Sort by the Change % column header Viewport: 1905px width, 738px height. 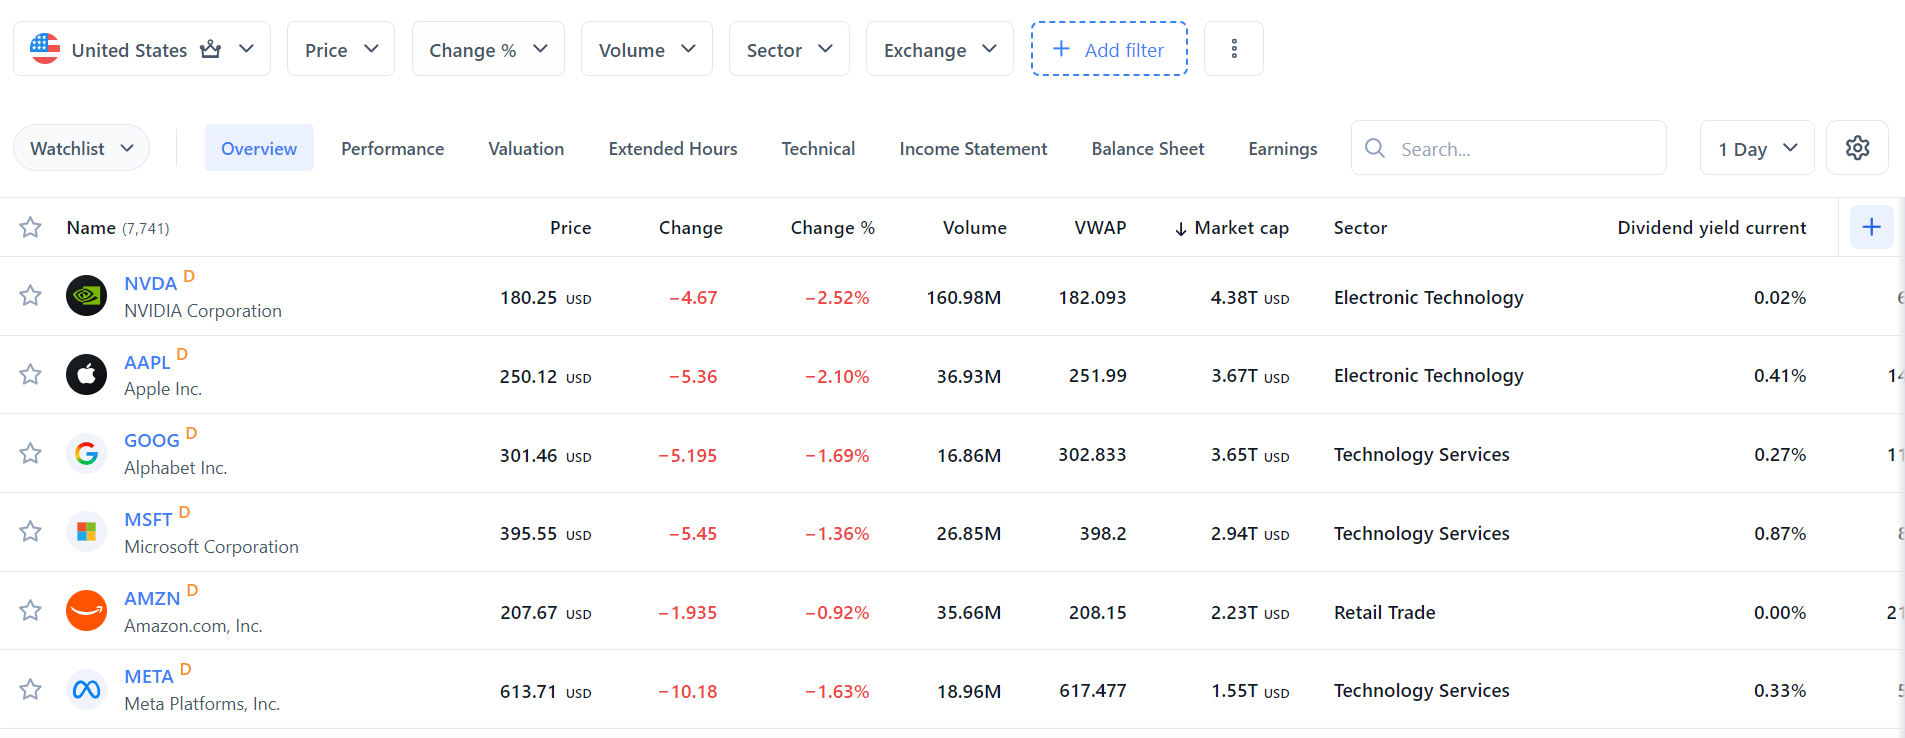point(832,228)
